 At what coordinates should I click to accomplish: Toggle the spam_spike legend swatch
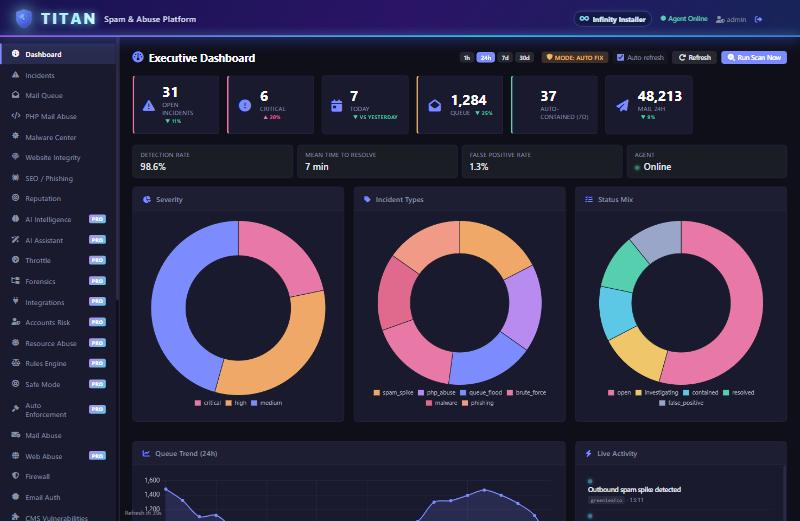click(x=377, y=392)
